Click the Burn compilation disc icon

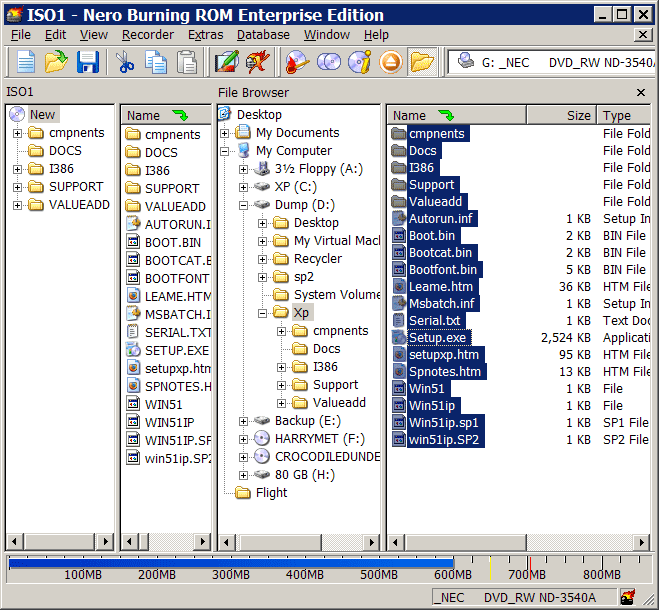(x=297, y=62)
